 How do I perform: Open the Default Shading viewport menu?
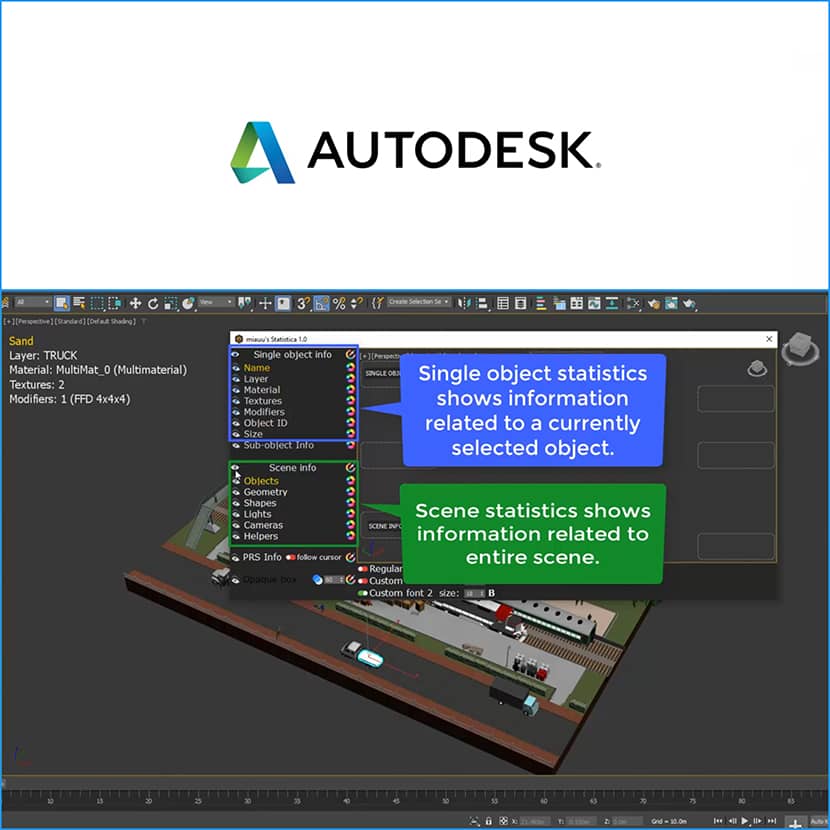tap(112, 321)
